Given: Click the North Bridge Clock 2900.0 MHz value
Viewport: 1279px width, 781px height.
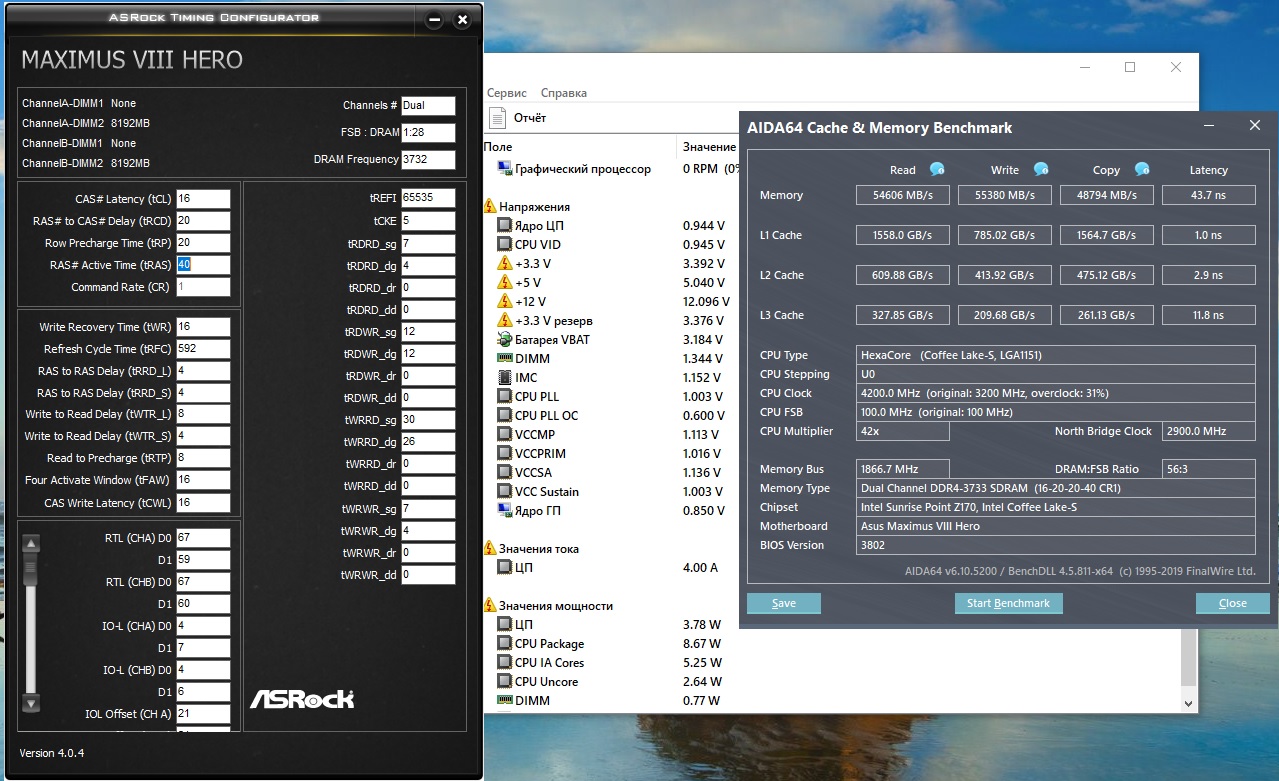Looking at the screenshot, I should click(1208, 431).
